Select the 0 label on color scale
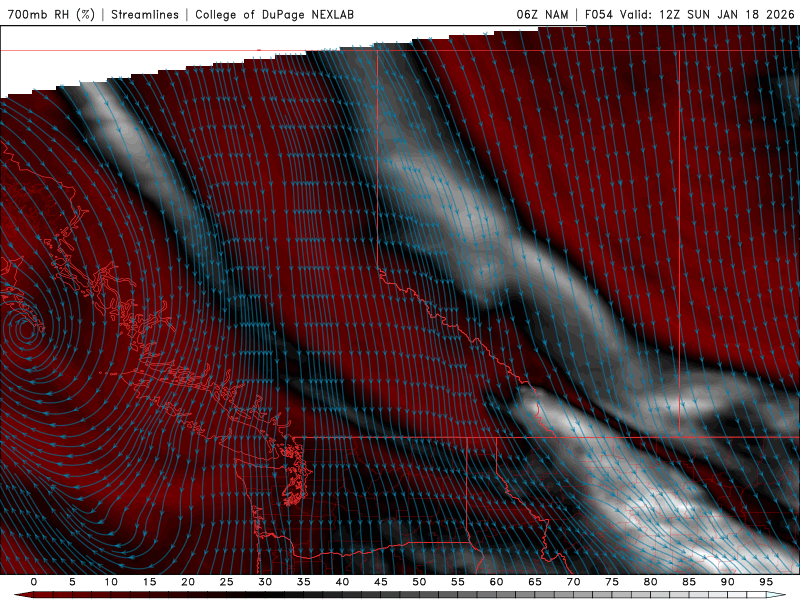The image size is (800, 600). tap(34, 582)
